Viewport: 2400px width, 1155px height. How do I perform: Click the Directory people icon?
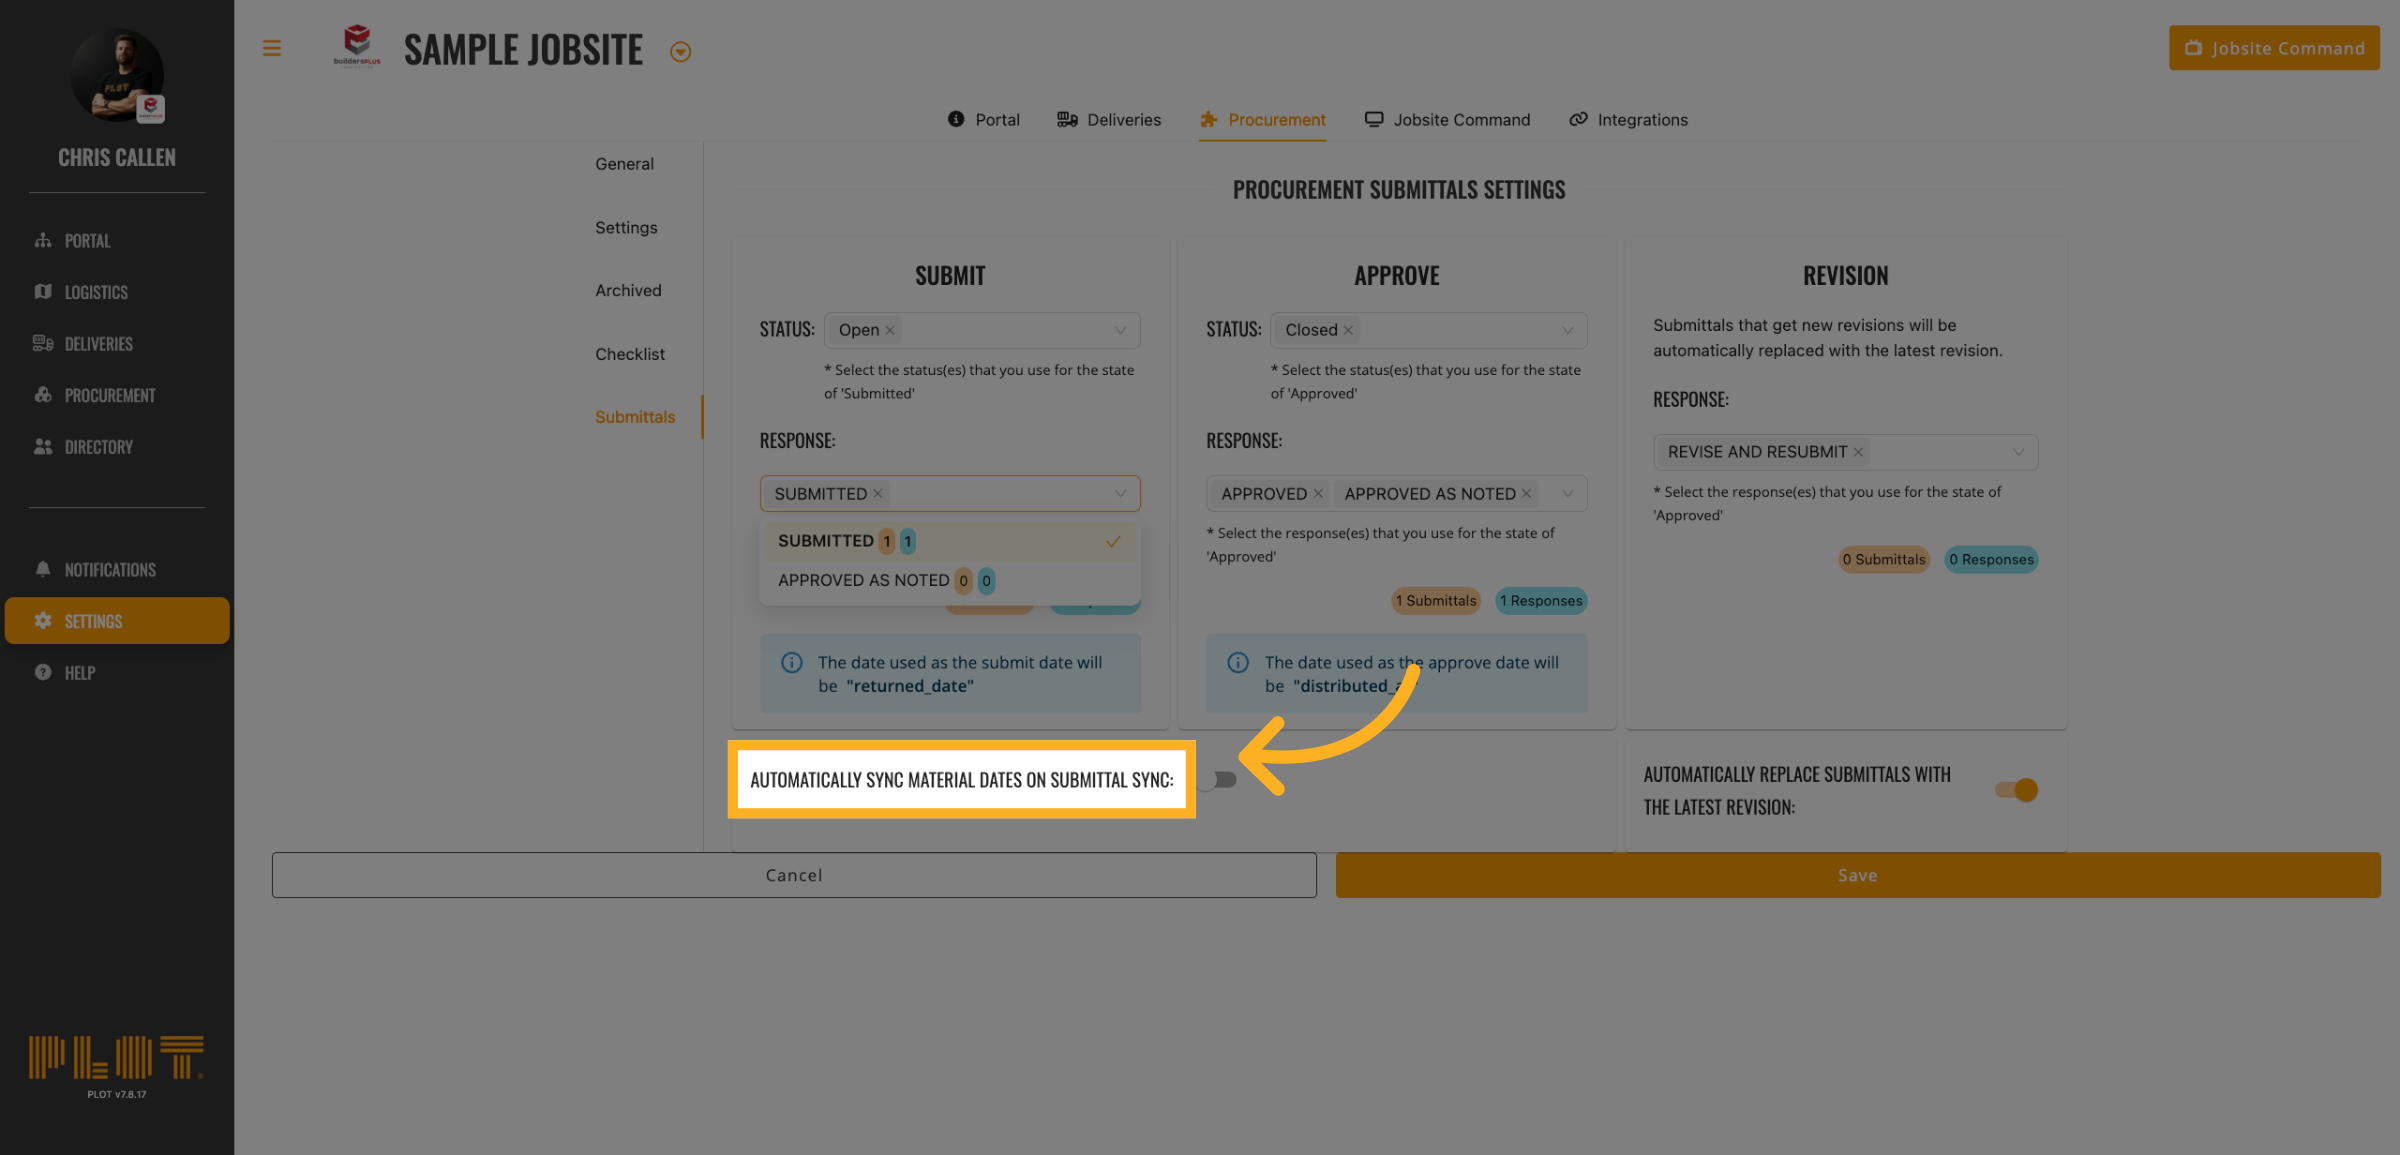(x=43, y=447)
